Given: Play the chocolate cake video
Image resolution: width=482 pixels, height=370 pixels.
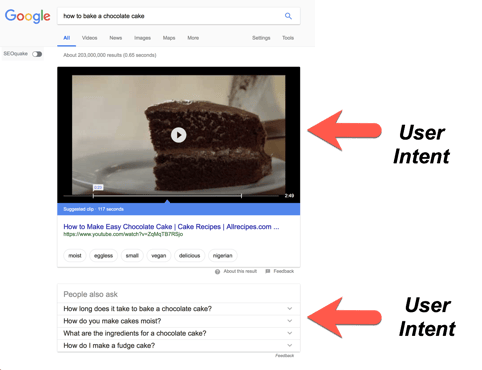Looking at the screenshot, I should [x=179, y=135].
